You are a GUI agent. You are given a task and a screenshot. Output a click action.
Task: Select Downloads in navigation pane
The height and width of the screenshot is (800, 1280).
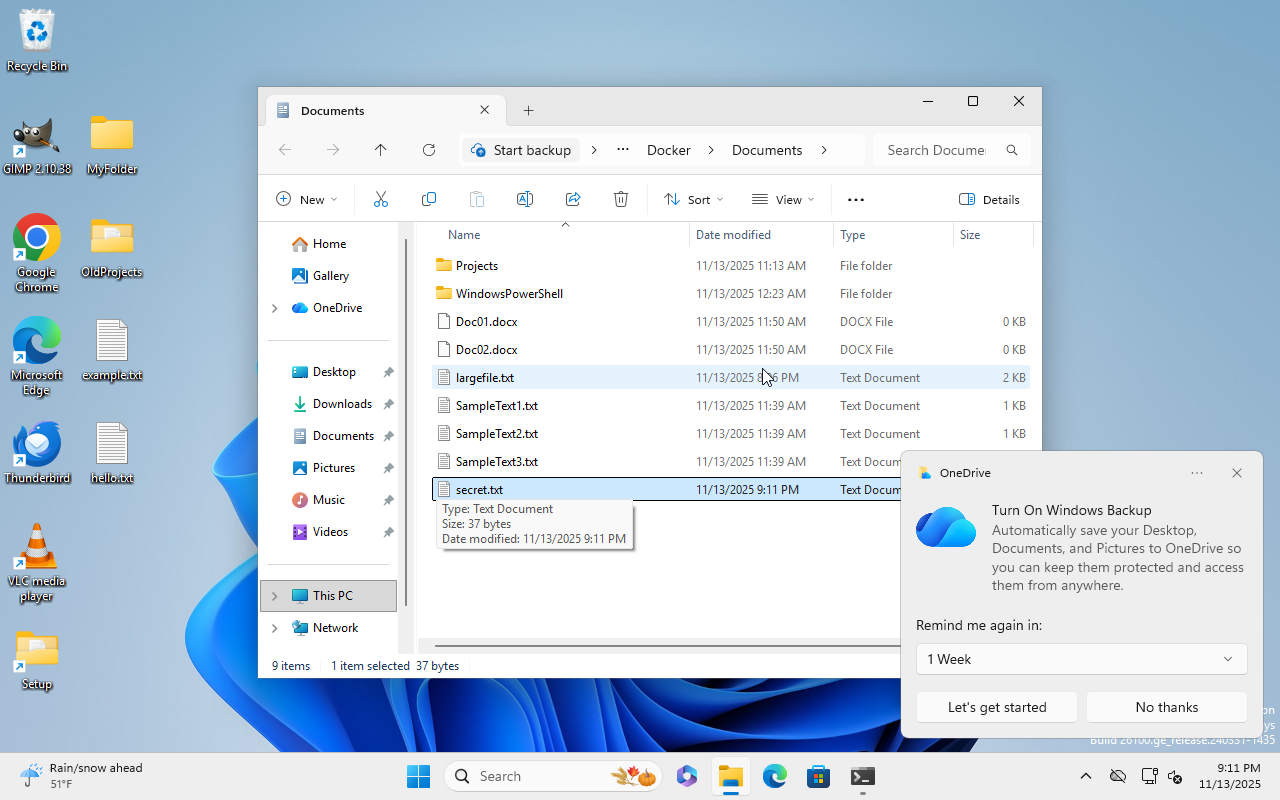pos(342,404)
